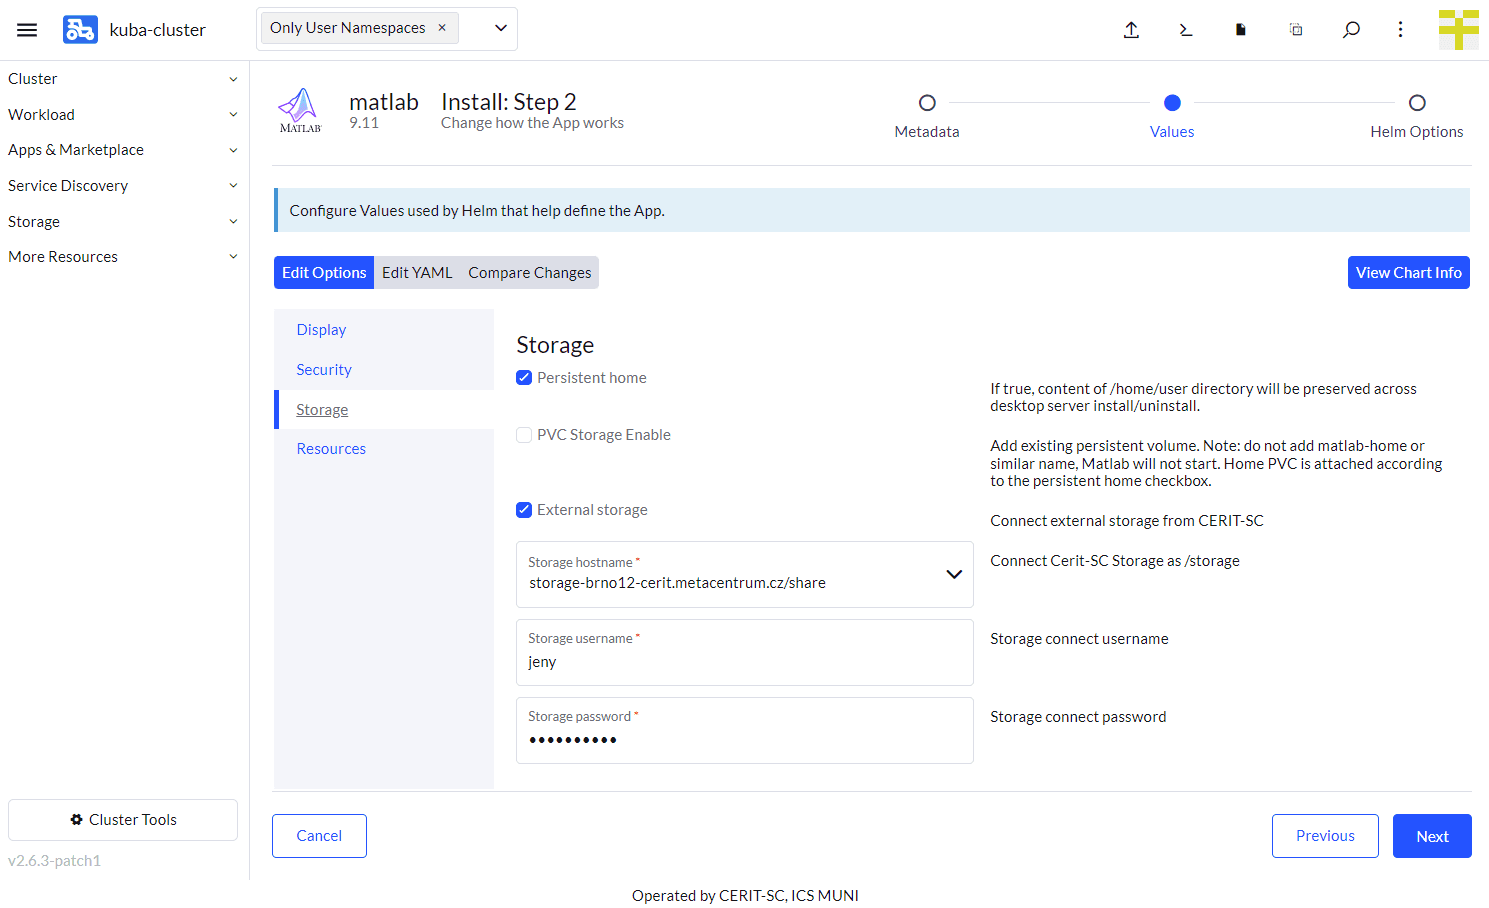This screenshot has width=1489, height=908.
Task: Expand the Storage hostname dropdown
Action: pos(953,574)
